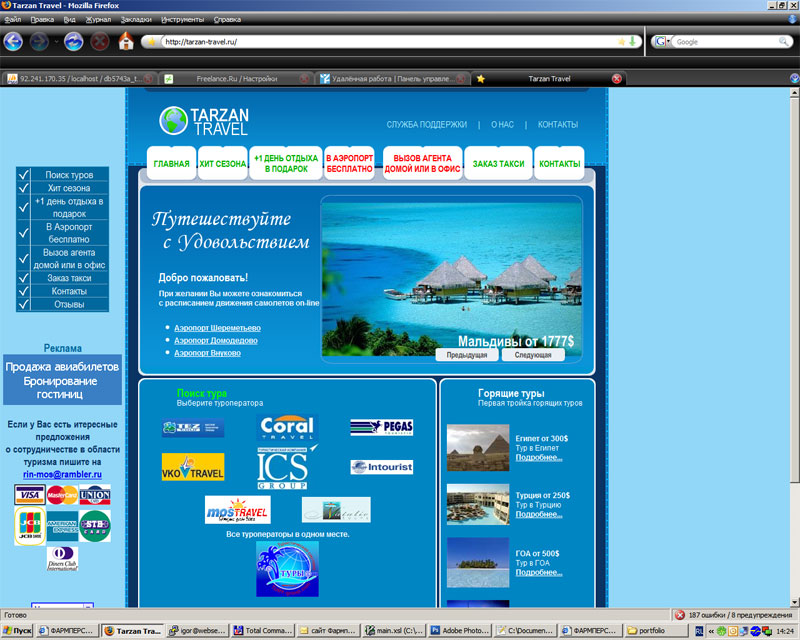The width and height of the screenshot is (800, 640).
Task: Select the VKO Travel operator logo
Action: (195, 466)
